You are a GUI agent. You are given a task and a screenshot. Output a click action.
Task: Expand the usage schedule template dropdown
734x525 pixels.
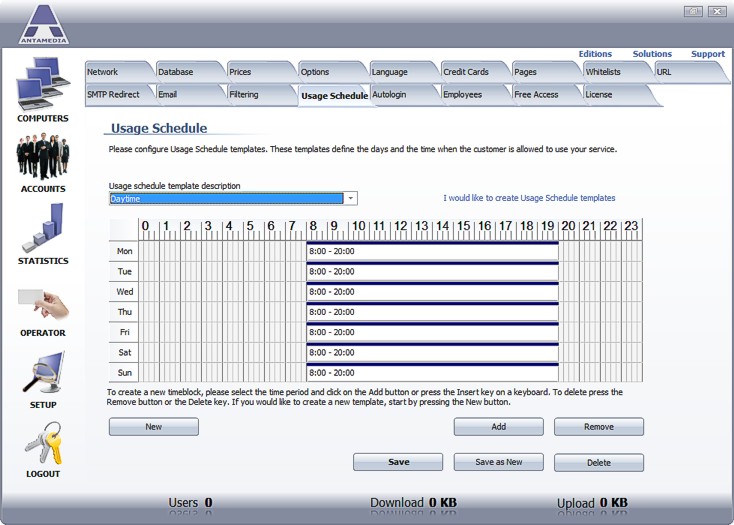click(x=350, y=198)
